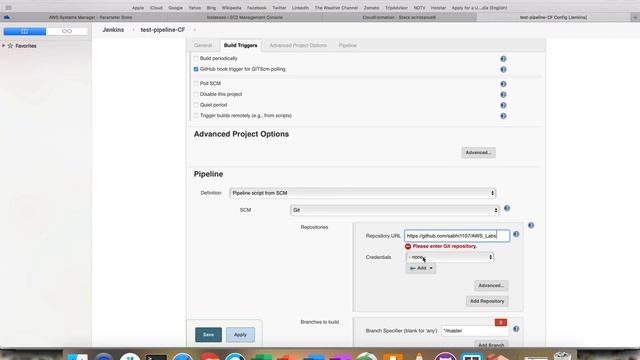Image resolution: width=640 pixels, height=360 pixels.
Task: Open TripAdvisor bookmark in favorites bar
Action: click(396, 8)
